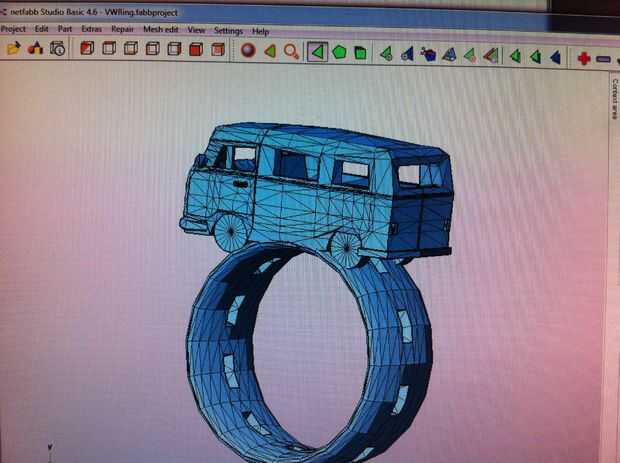This screenshot has height=463, width=620.
Task: Click the yellow folder open-project icon
Action: point(13,48)
